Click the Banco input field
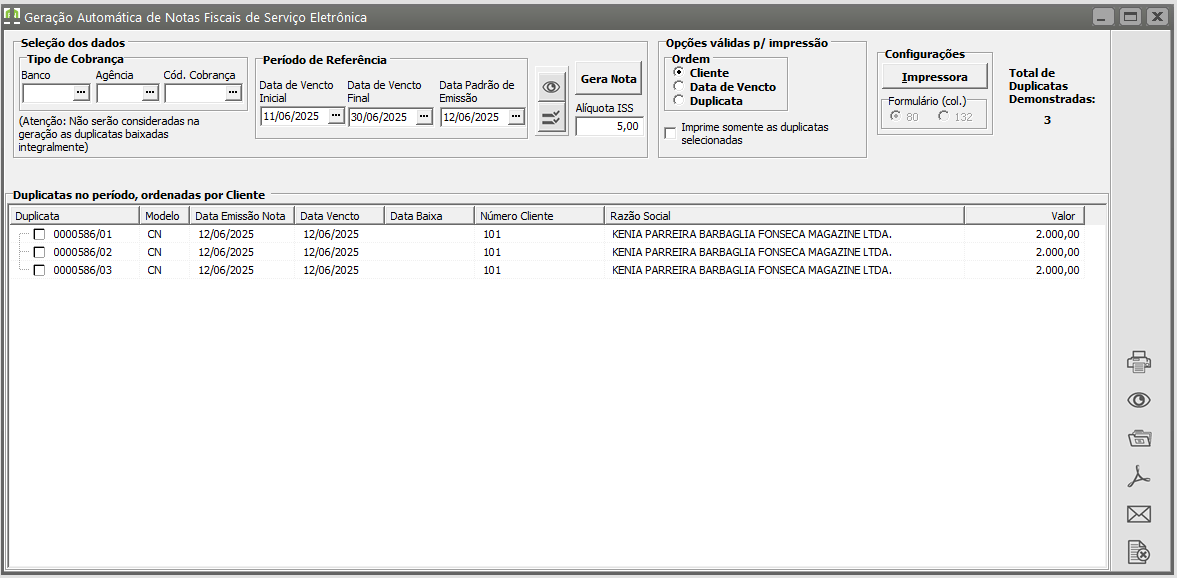The width and height of the screenshot is (1177, 578). [48, 92]
